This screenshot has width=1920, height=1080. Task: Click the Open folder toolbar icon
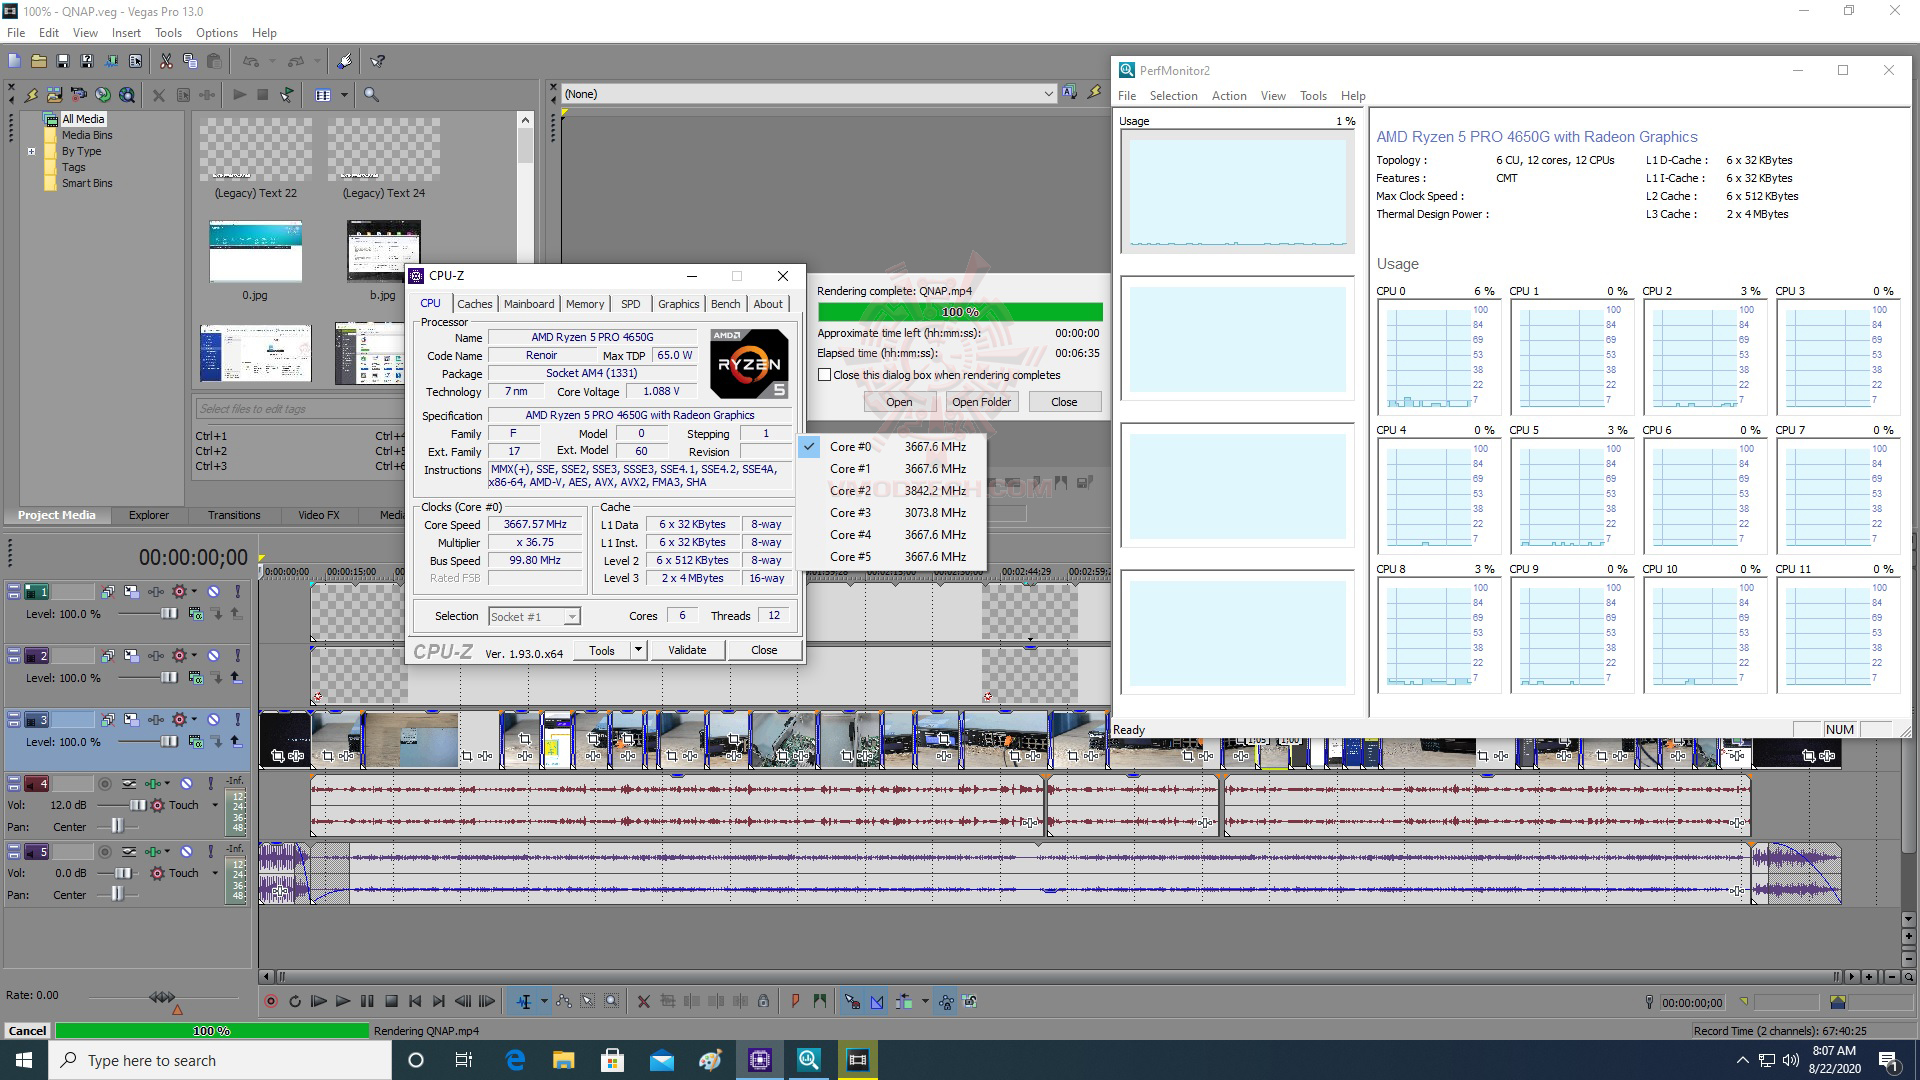click(x=38, y=61)
